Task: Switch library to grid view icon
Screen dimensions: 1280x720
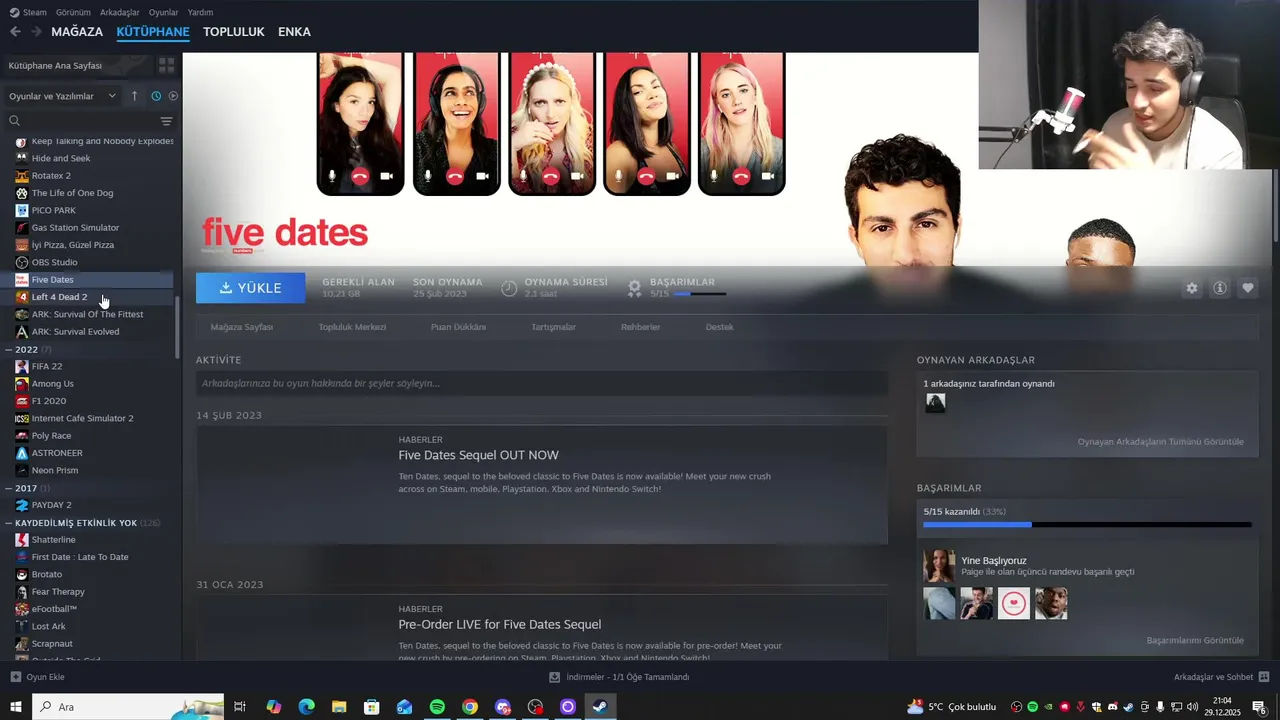Action: point(166,65)
